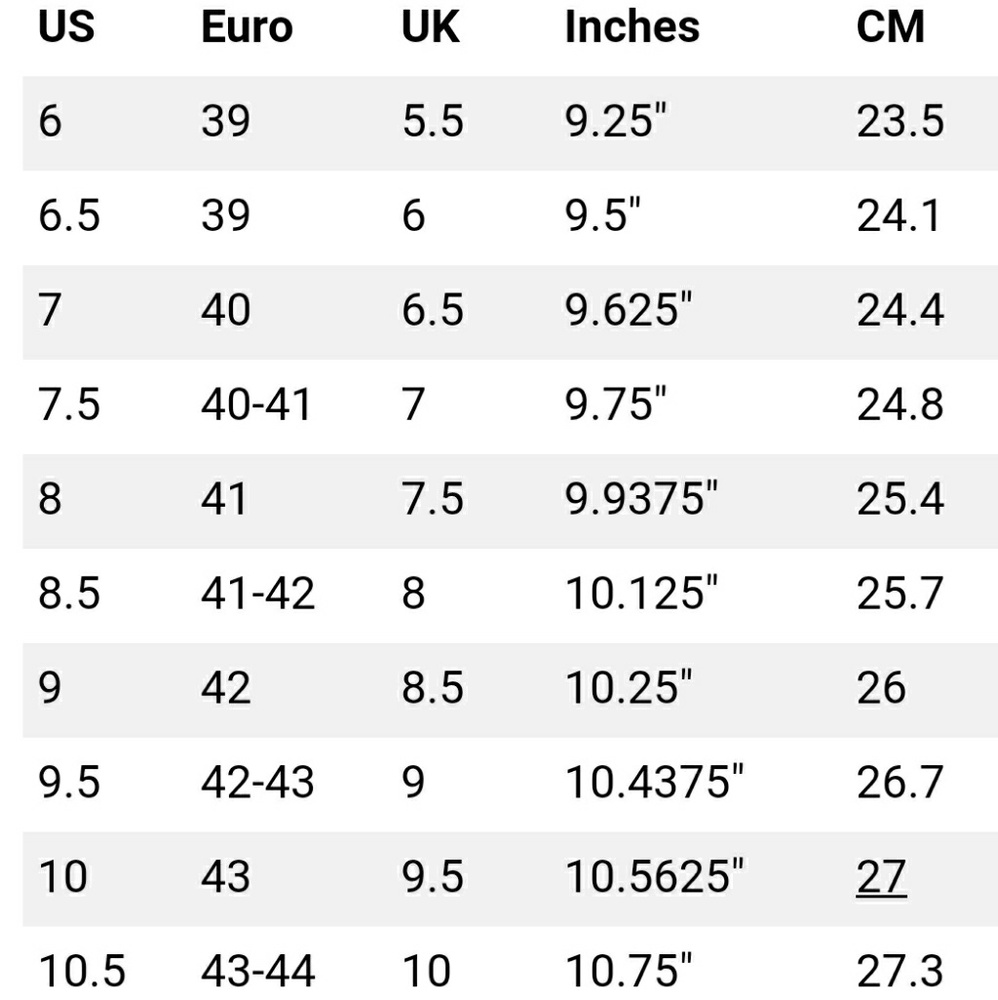Click the underlined 27 CM link
Image resolution: width=998 pixels, height=1000 pixels.
coord(881,877)
